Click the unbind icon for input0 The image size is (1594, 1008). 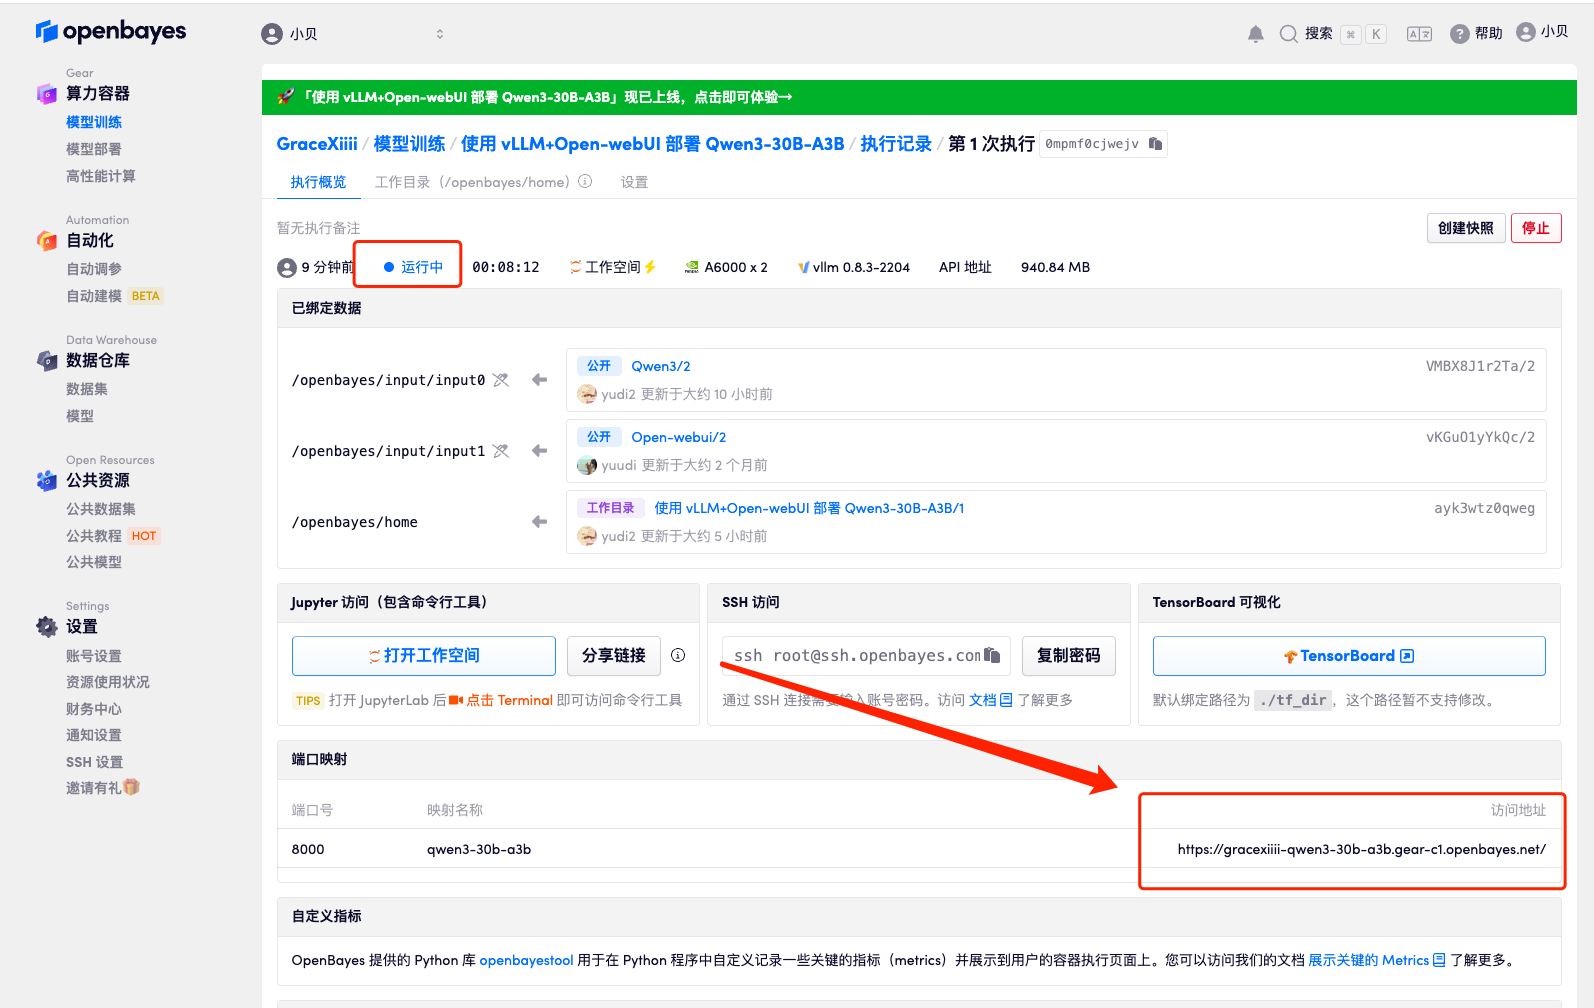coord(501,380)
